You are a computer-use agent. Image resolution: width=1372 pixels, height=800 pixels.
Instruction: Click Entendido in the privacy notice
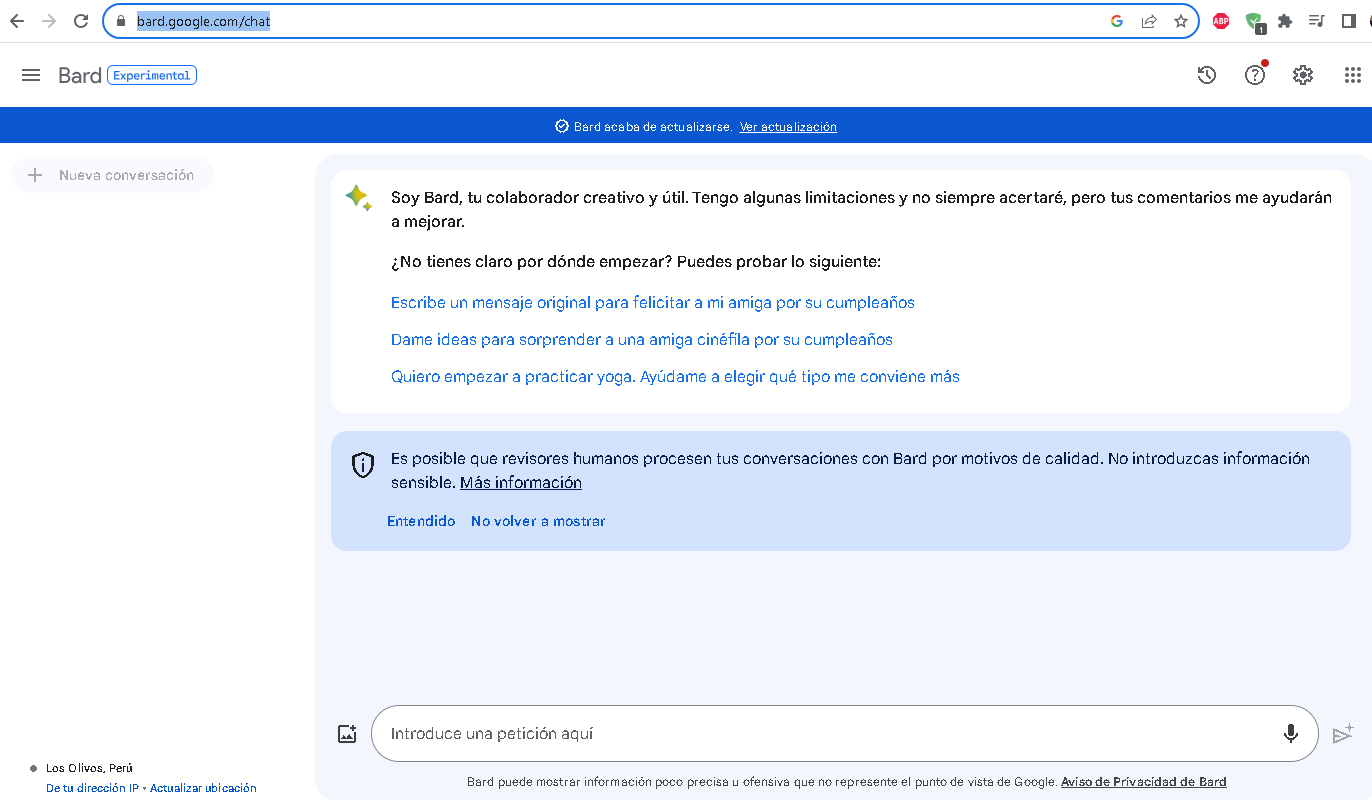[421, 521]
